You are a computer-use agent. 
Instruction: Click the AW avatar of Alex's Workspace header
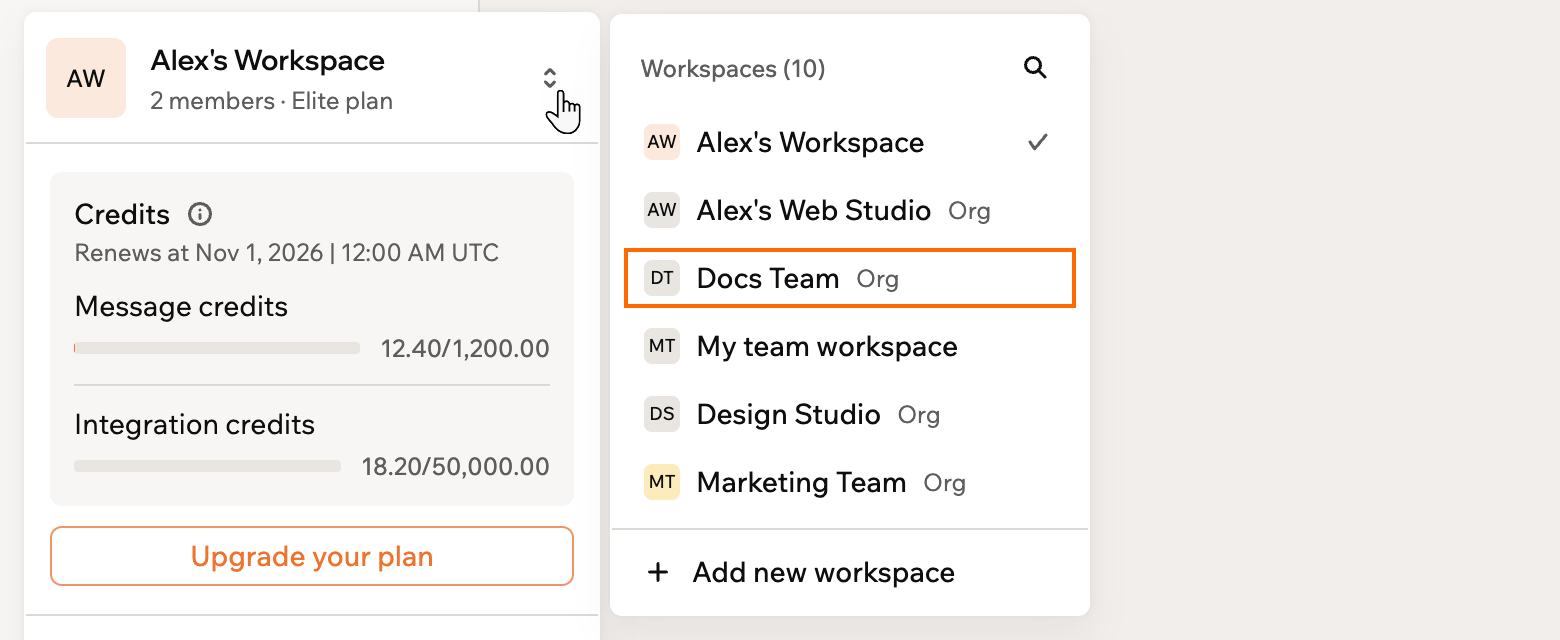pyautogui.click(x=86, y=78)
